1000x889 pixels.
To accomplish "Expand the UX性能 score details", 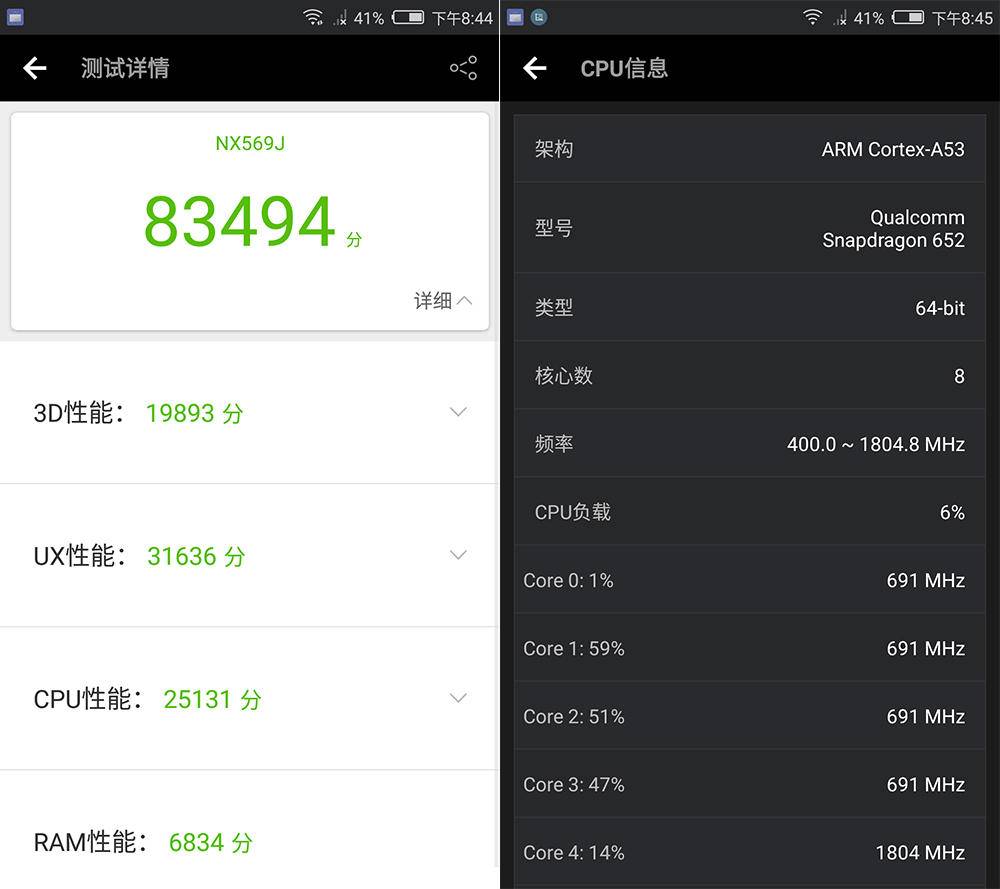I will [458, 555].
